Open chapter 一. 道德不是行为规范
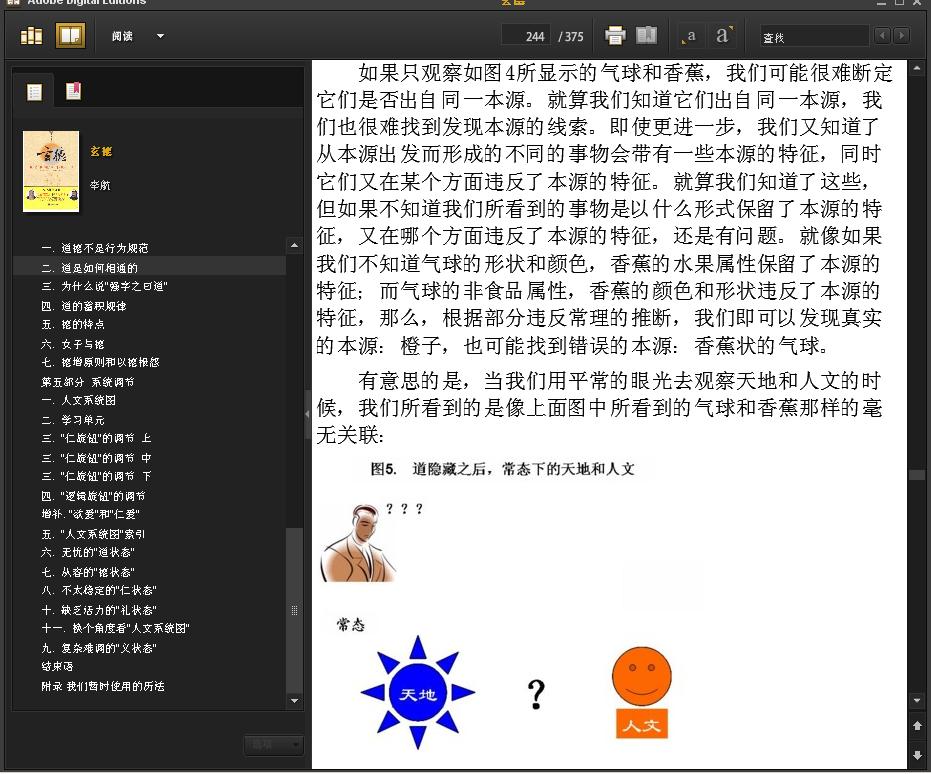 pos(94,248)
